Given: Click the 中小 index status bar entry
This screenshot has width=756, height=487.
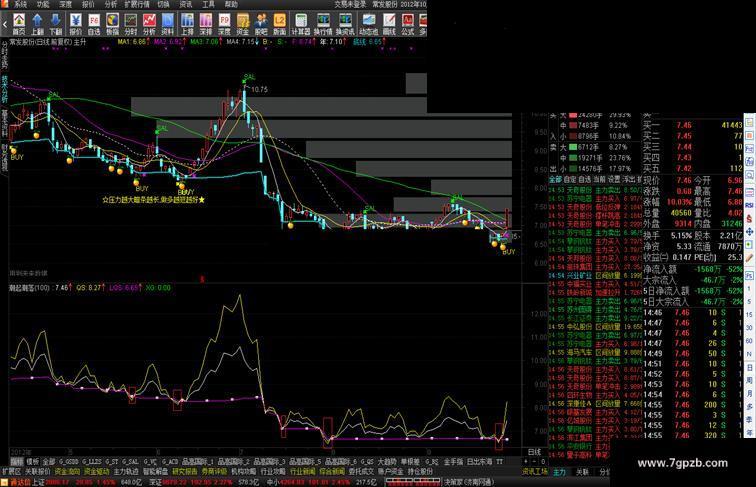Looking at the screenshot, I should click(x=321, y=482).
